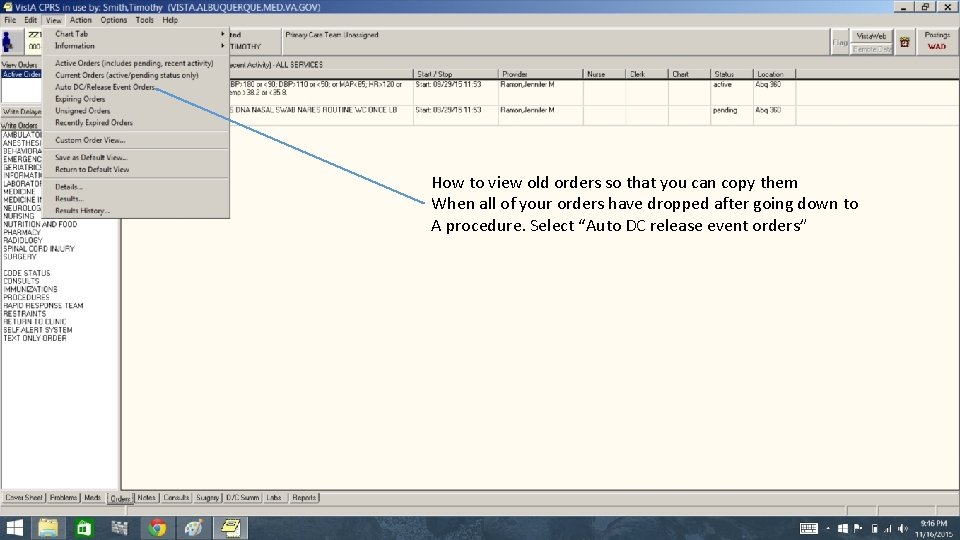Screen dimensions: 960x540
Task: Click the VistaWeb button
Action: pyautogui.click(x=871, y=36)
